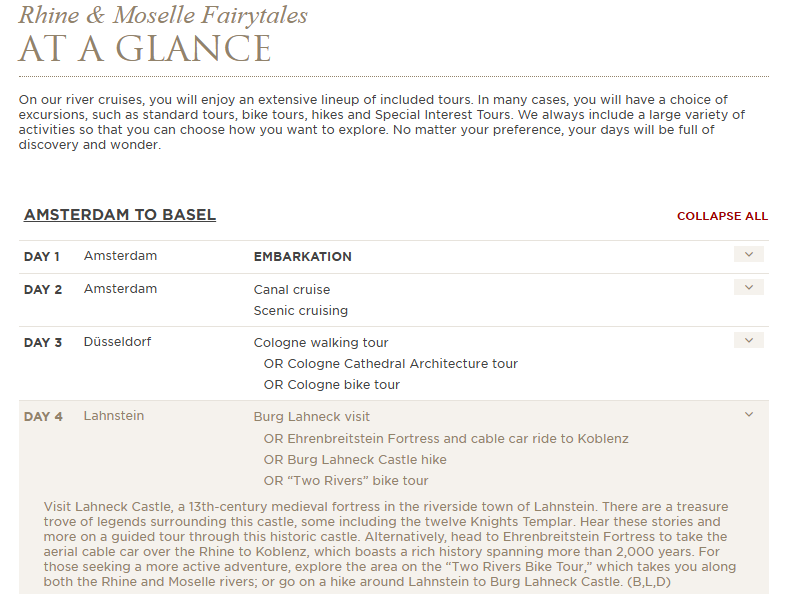This screenshot has height=594, width=811.
Task: Click Ehrenbreitstein Fortress cable car option
Action: [446, 439]
